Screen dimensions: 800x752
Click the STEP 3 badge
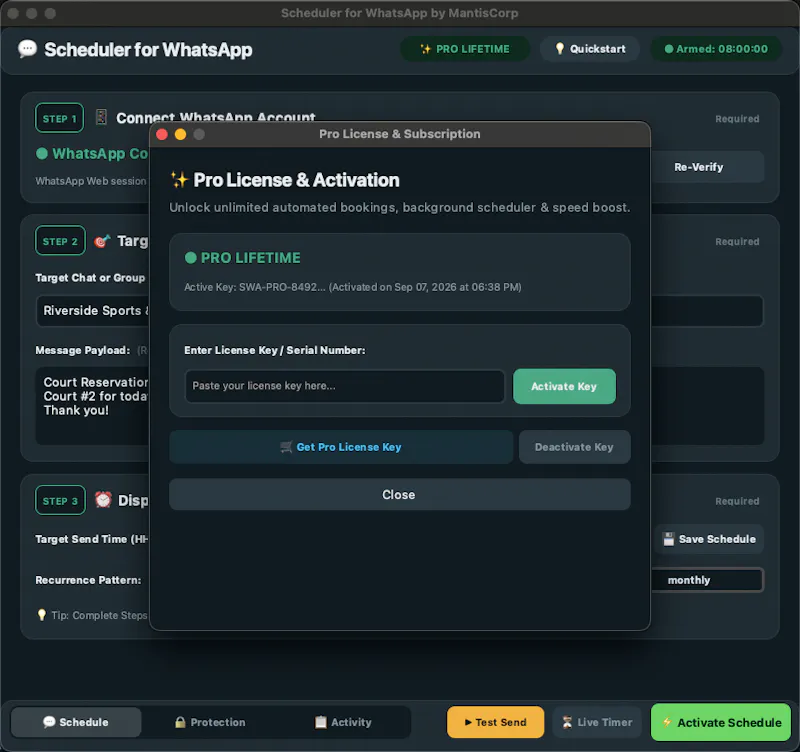click(60, 500)
